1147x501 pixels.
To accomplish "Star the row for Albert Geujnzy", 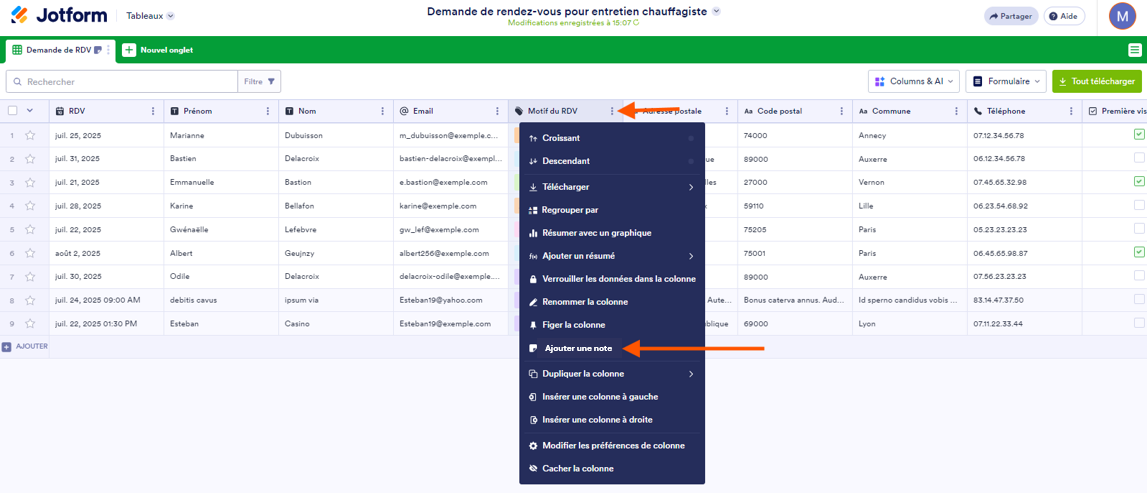I will coord(30,253).
